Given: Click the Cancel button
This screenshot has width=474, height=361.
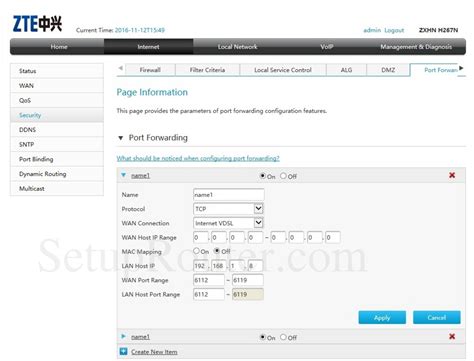Looking at the screenshot, I should tap(437, 317).
